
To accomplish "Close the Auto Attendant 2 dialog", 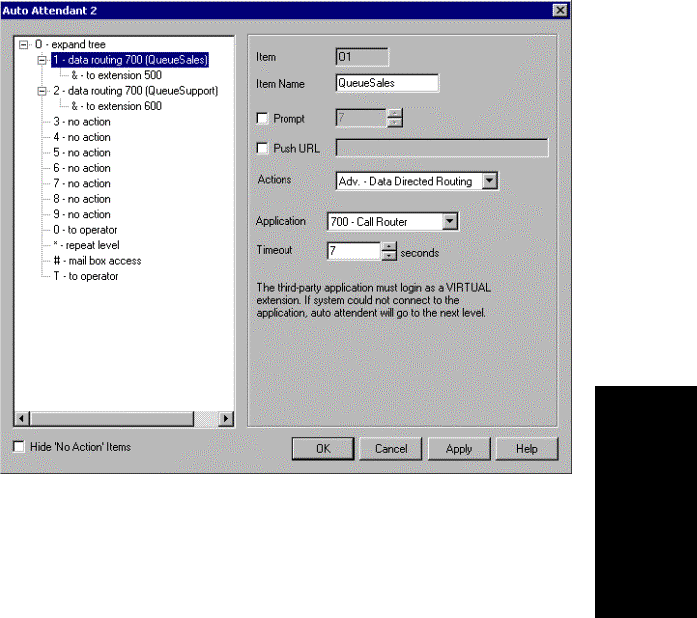I will (560, 10).
